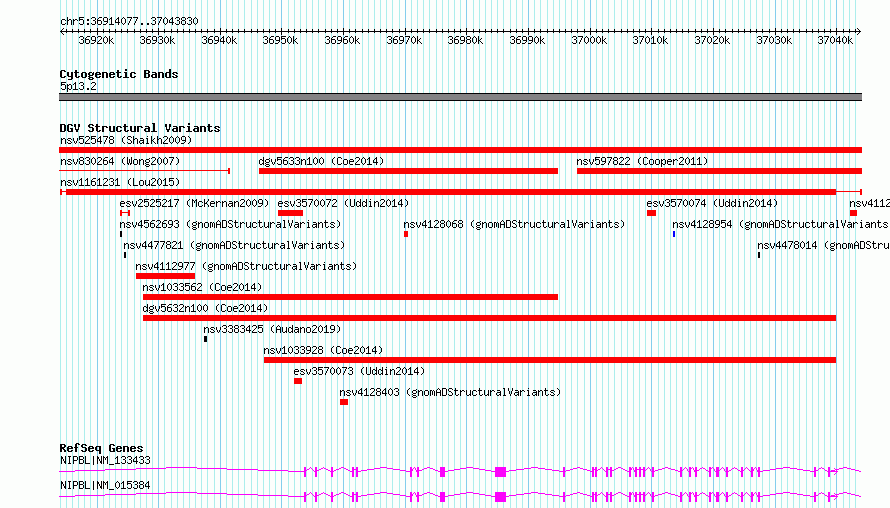This screenshot has width=890, height=508.
Task: Click the nsv3383425 (Audano2019) black marker
Action: pyautogui.click(x=205, y=339)
